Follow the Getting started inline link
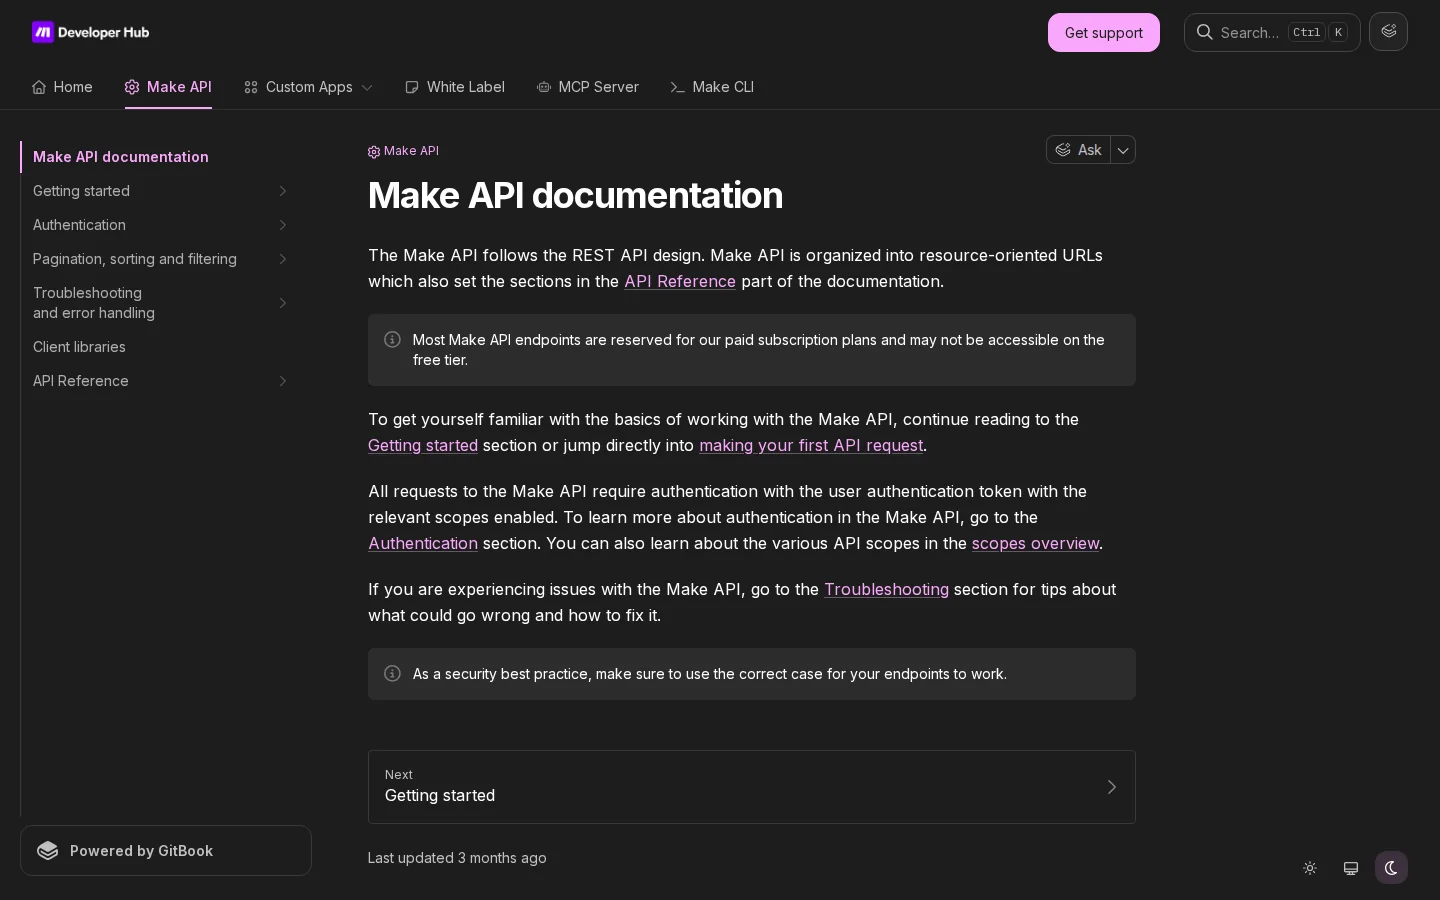 coord(423,446)
